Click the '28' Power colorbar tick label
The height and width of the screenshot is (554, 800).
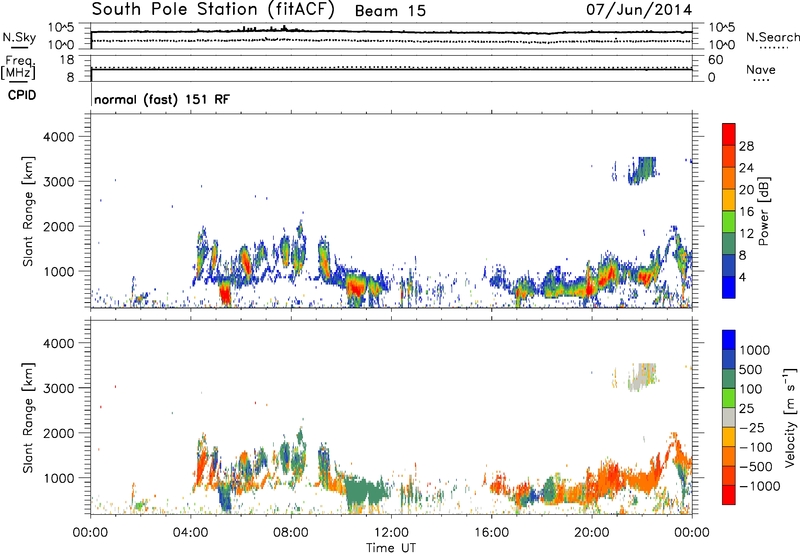coord(746,146)
